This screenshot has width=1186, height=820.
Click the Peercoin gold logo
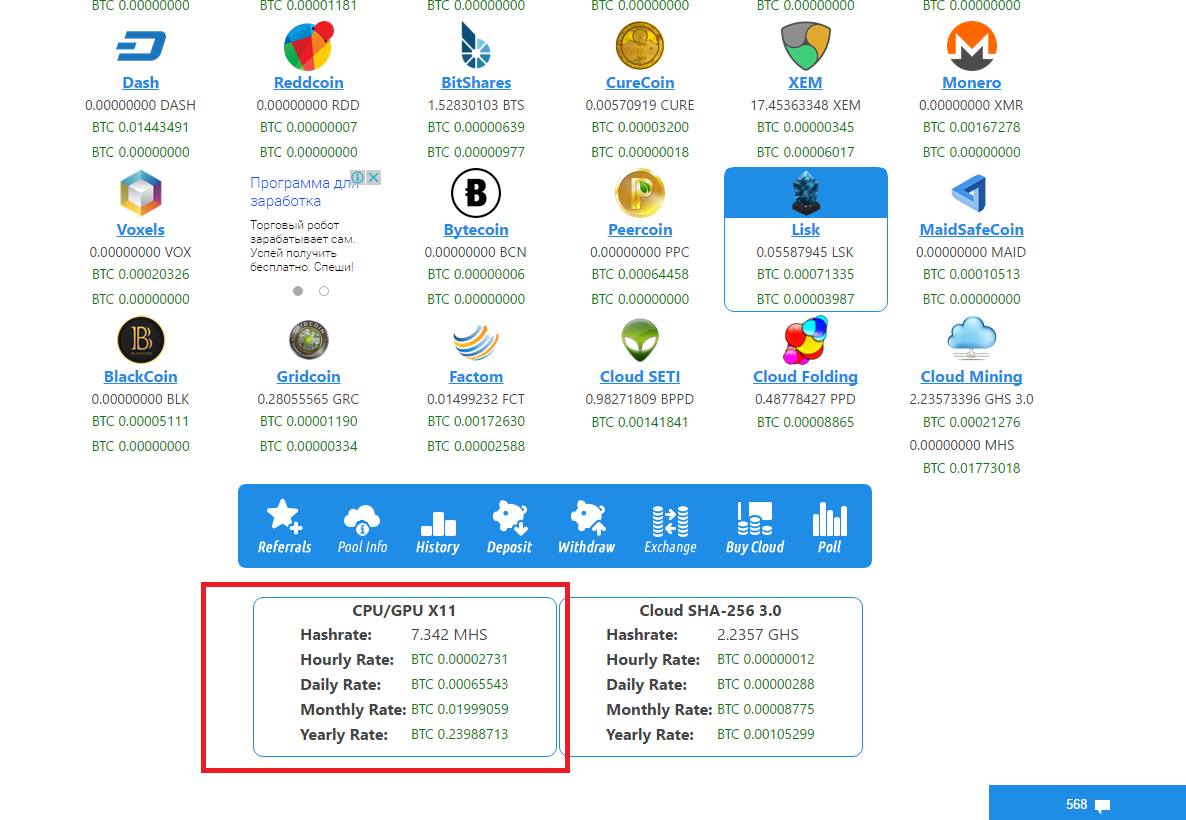coord(640,193)
